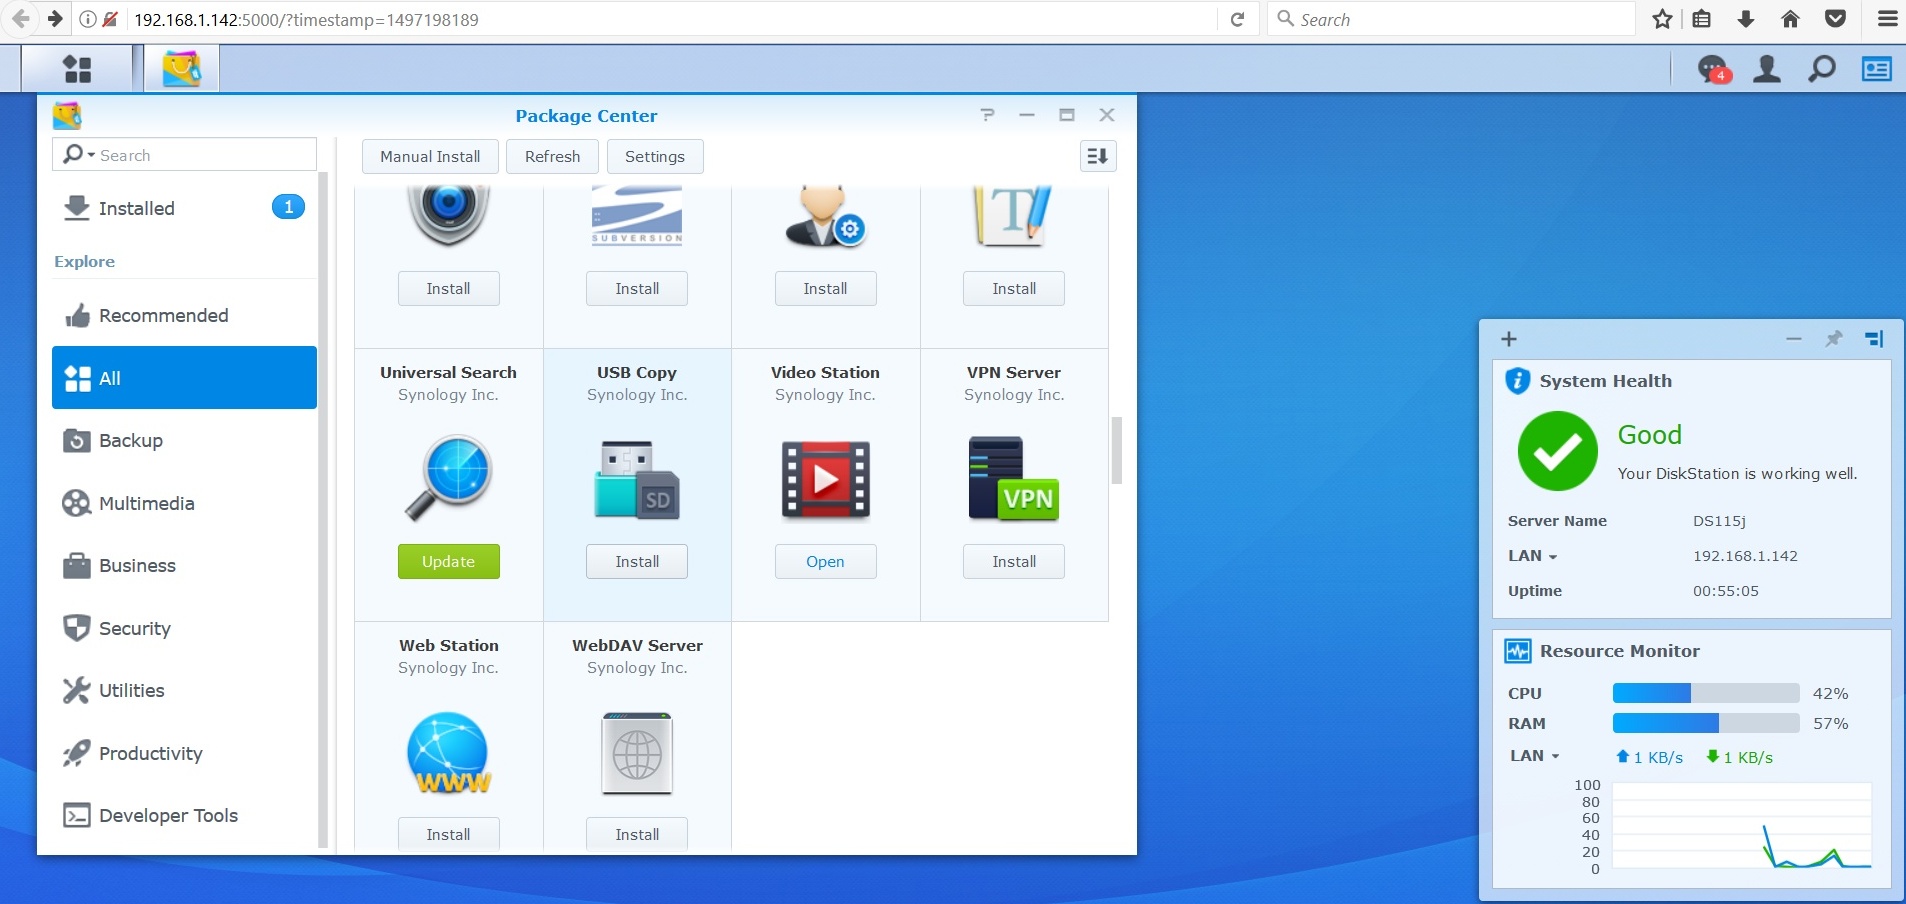Click the Manual Install button

point(430,156)
